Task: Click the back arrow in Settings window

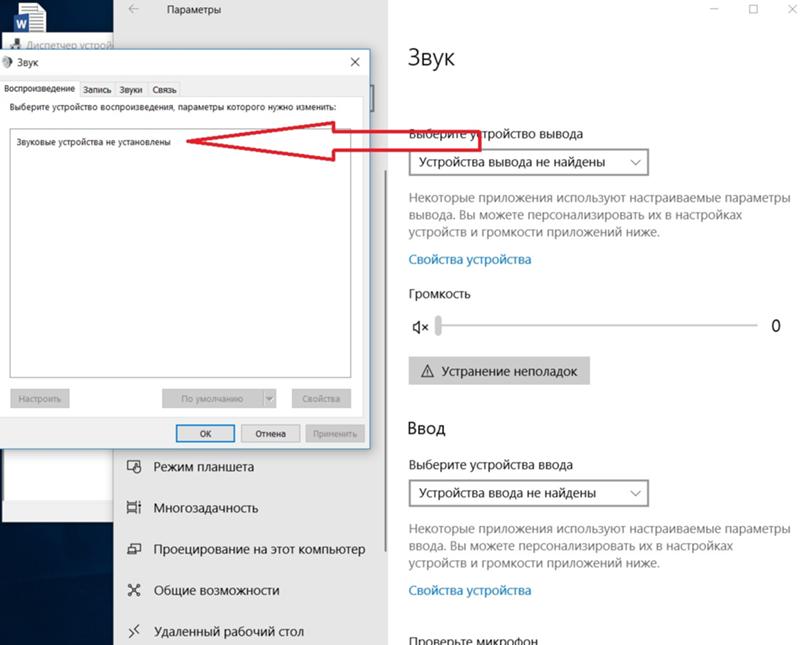Action: tap(134, 9)
